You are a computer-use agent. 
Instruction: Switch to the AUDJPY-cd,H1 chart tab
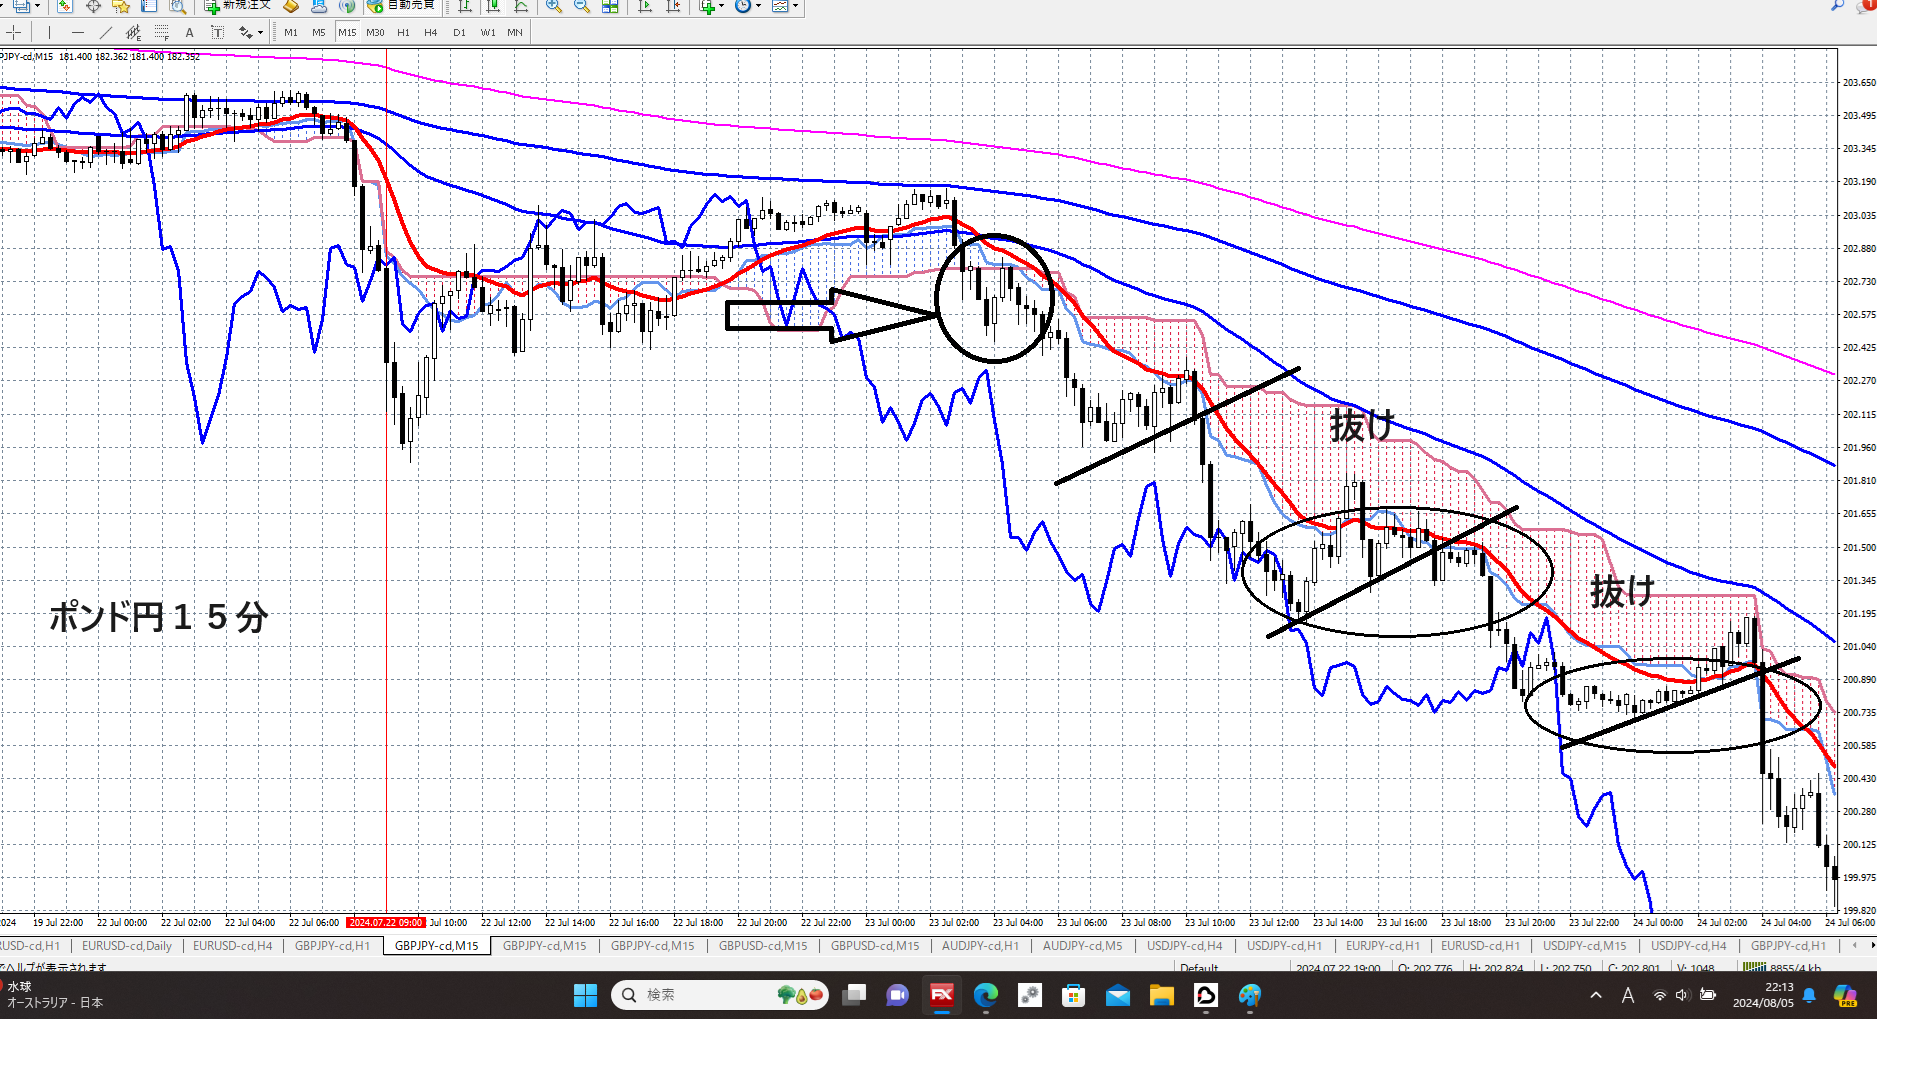(980, 945)
